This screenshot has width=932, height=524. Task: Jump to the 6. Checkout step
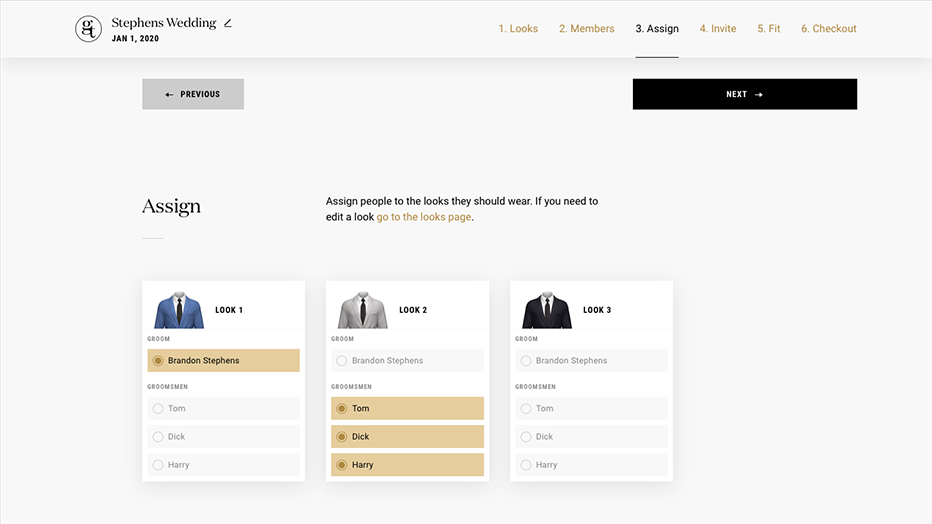pos(828,29)
